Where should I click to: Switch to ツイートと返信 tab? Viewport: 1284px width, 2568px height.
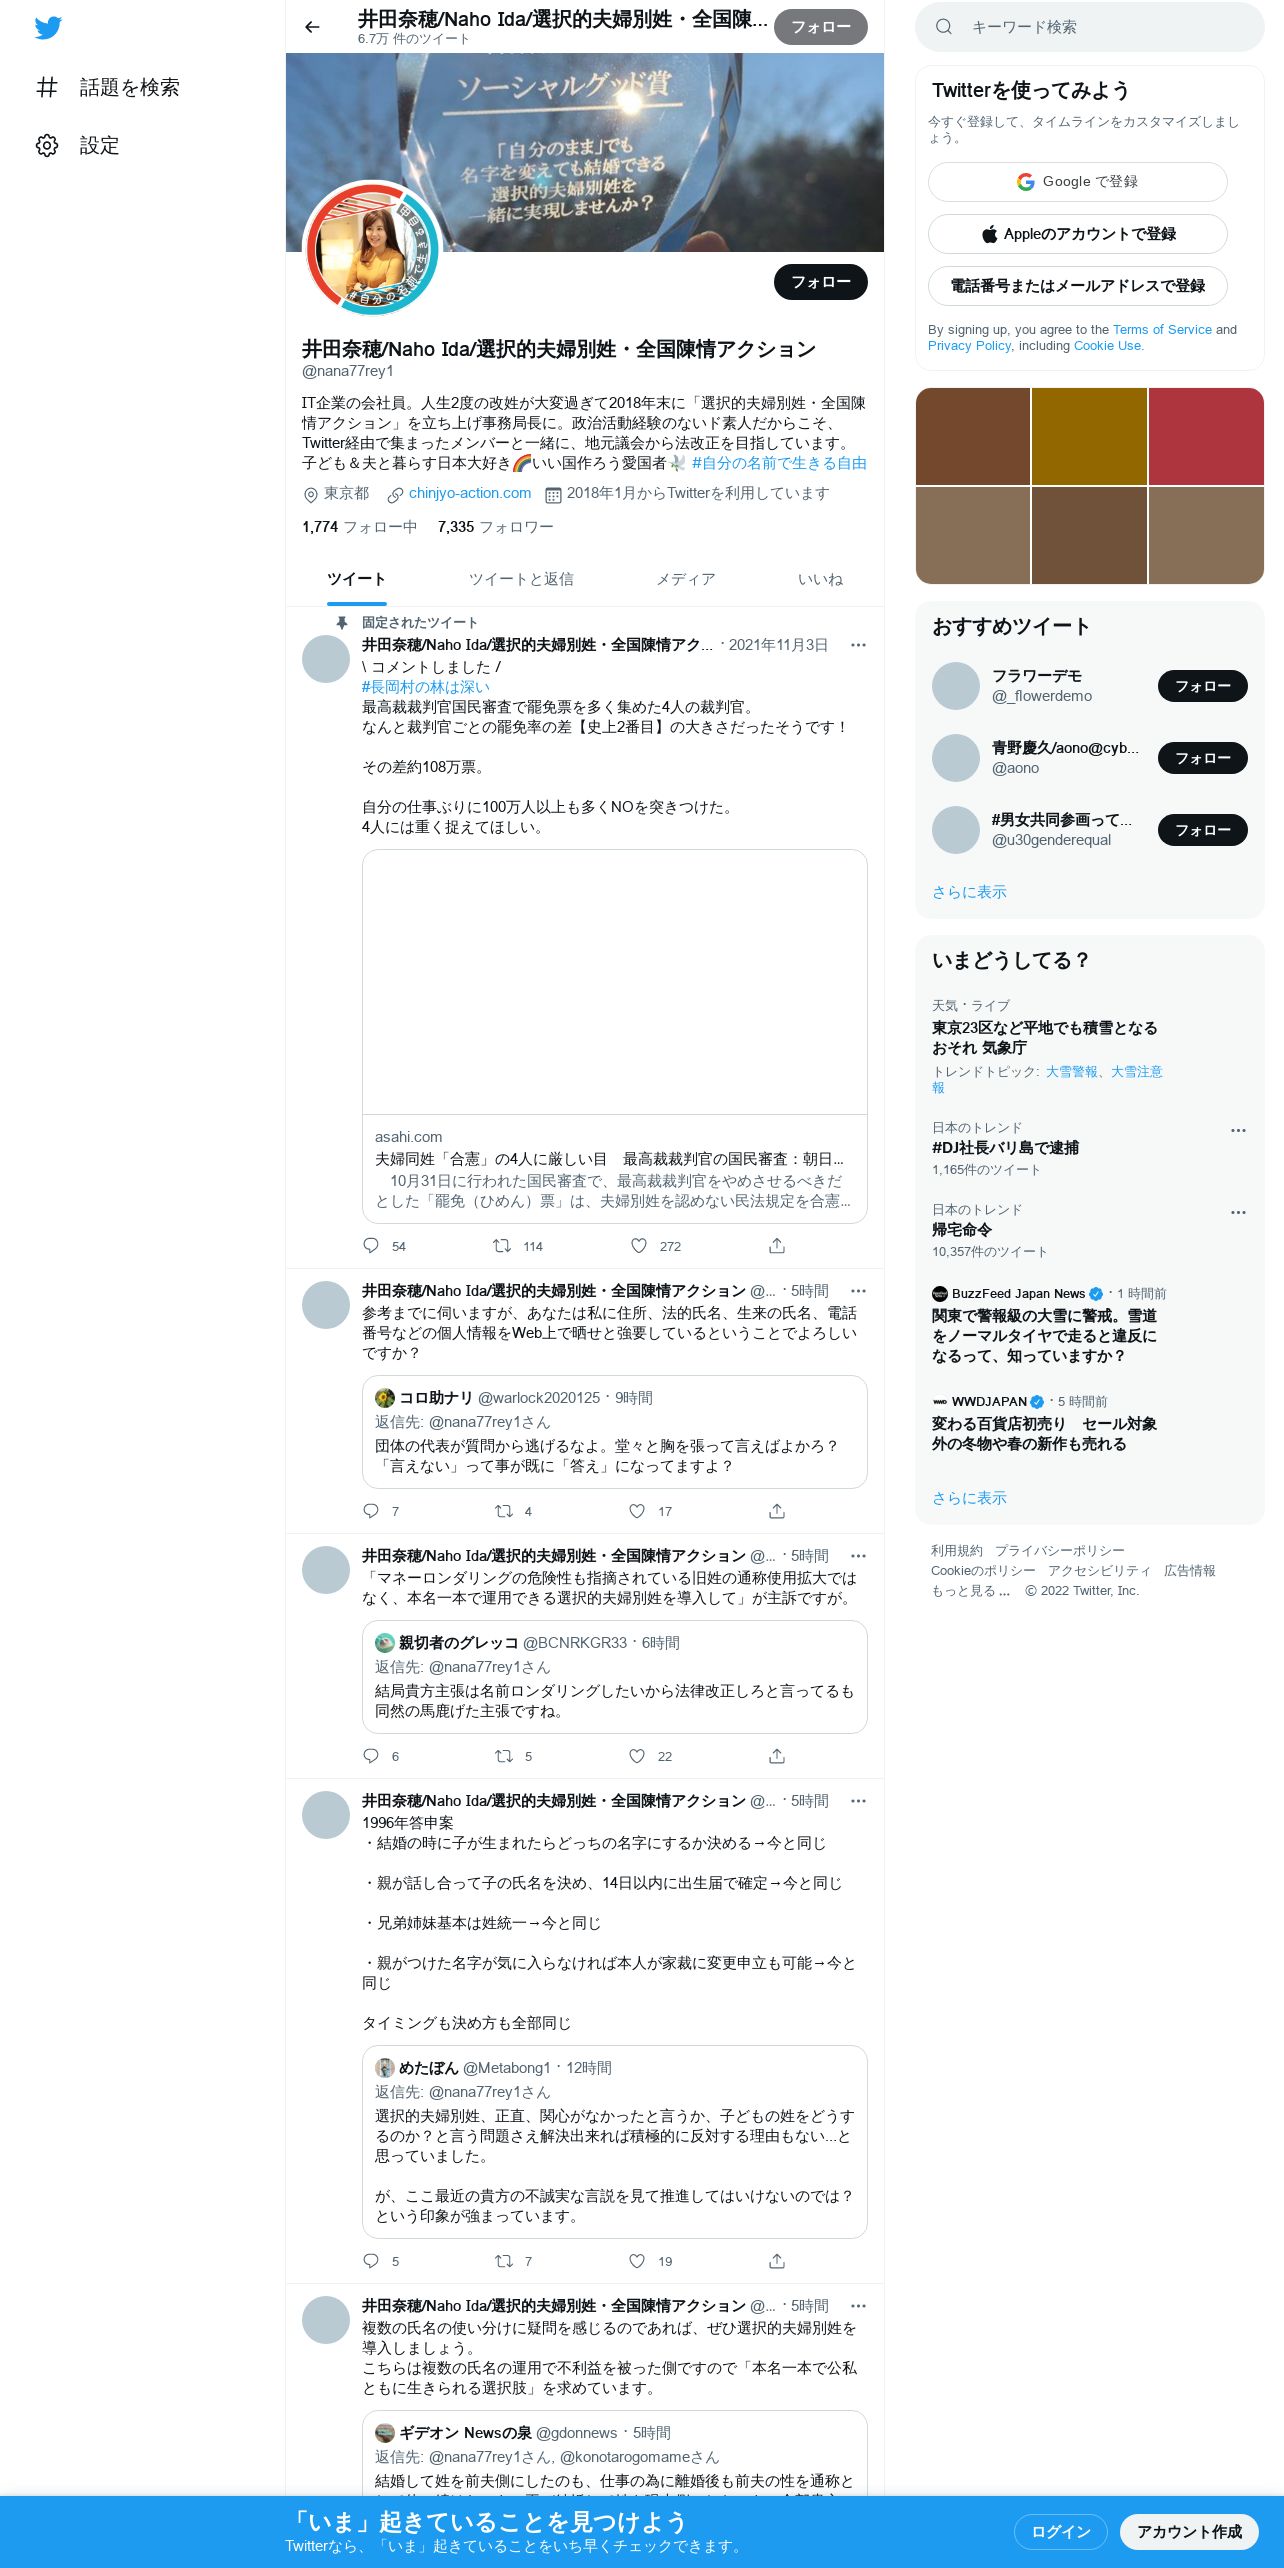pos(521,579)
